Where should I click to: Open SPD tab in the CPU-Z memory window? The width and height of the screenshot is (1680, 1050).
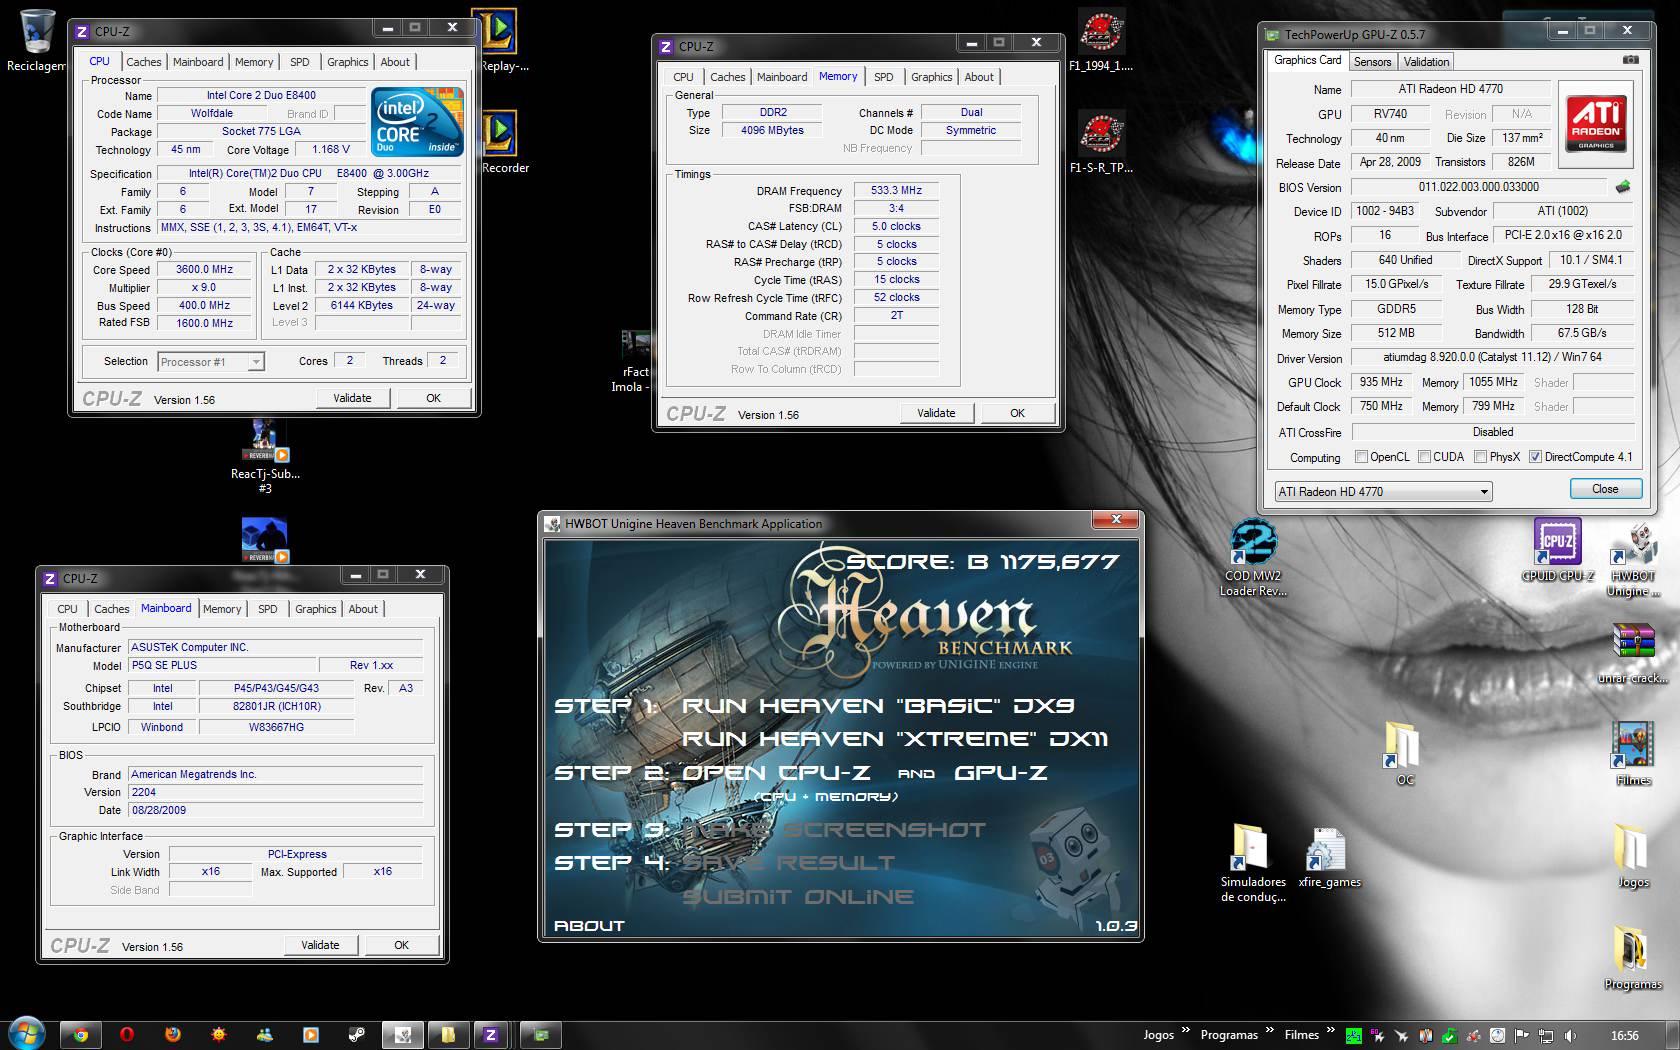click(x=883, y=77)
